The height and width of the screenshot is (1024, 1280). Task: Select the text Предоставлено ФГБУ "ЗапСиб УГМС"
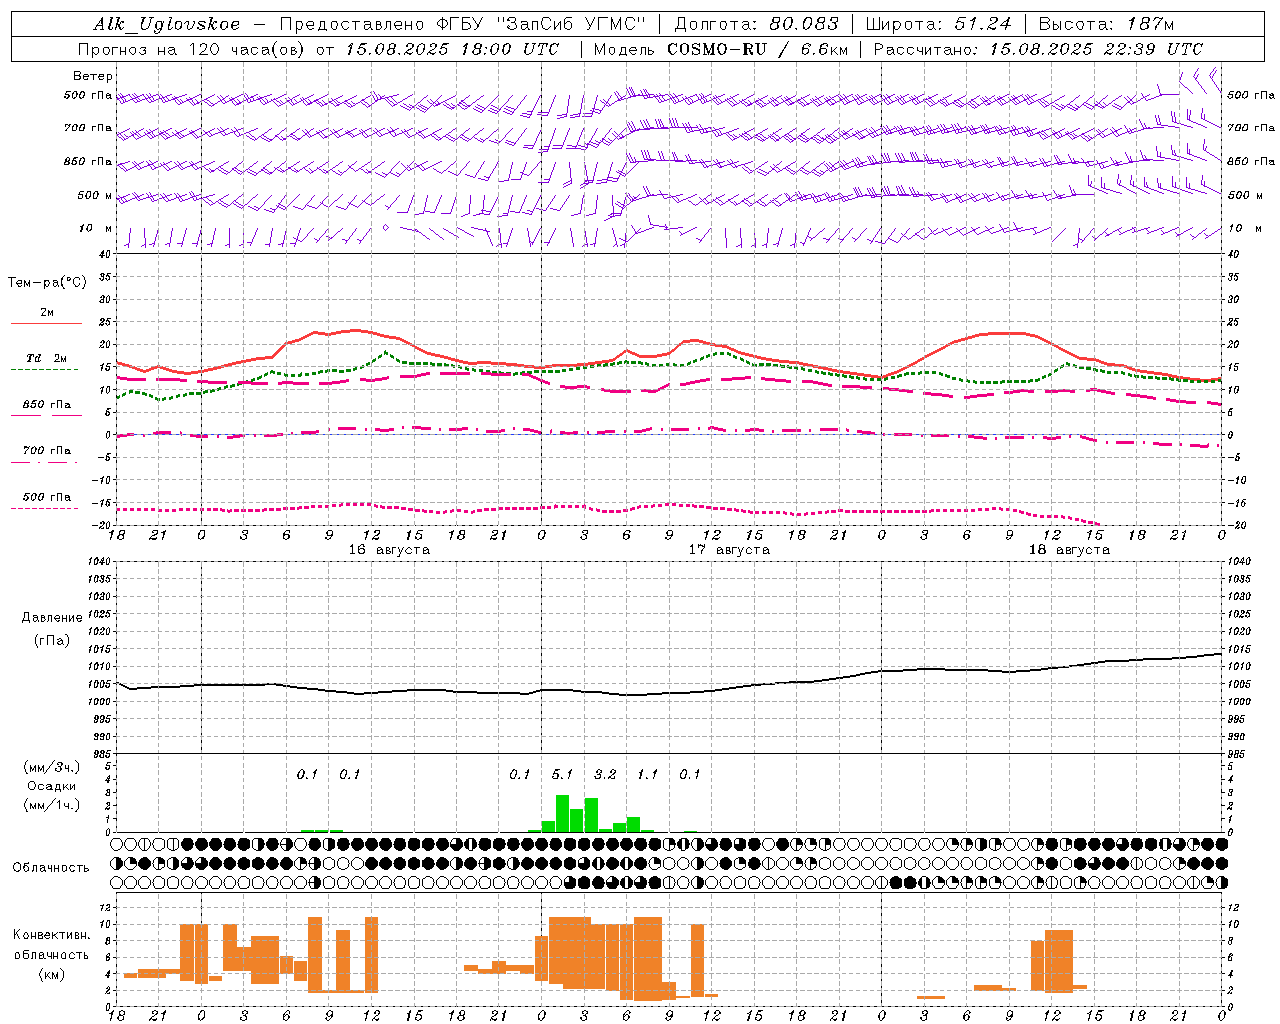point(463,24)
